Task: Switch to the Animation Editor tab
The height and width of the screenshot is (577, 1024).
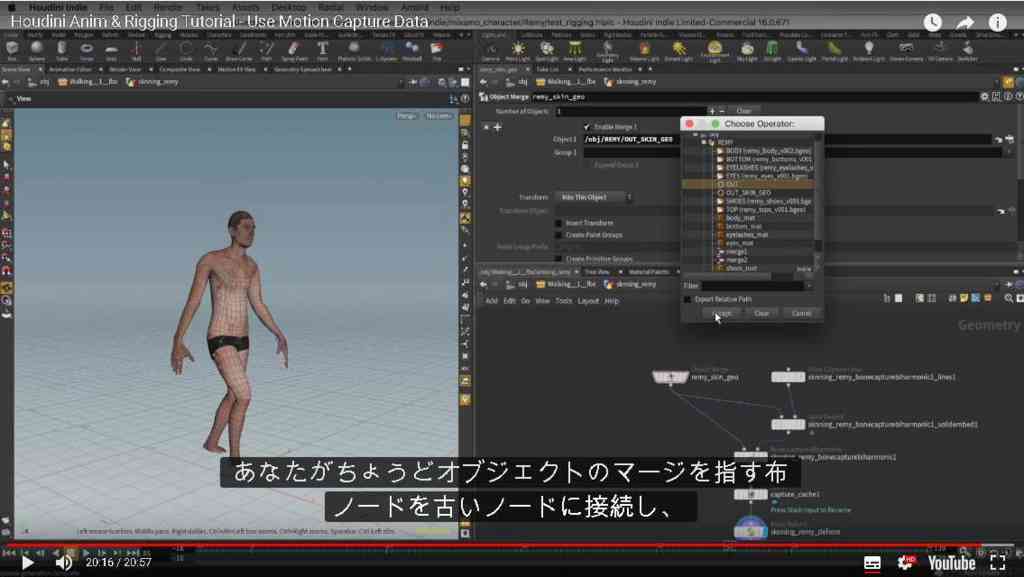Action: coord(71,69)
